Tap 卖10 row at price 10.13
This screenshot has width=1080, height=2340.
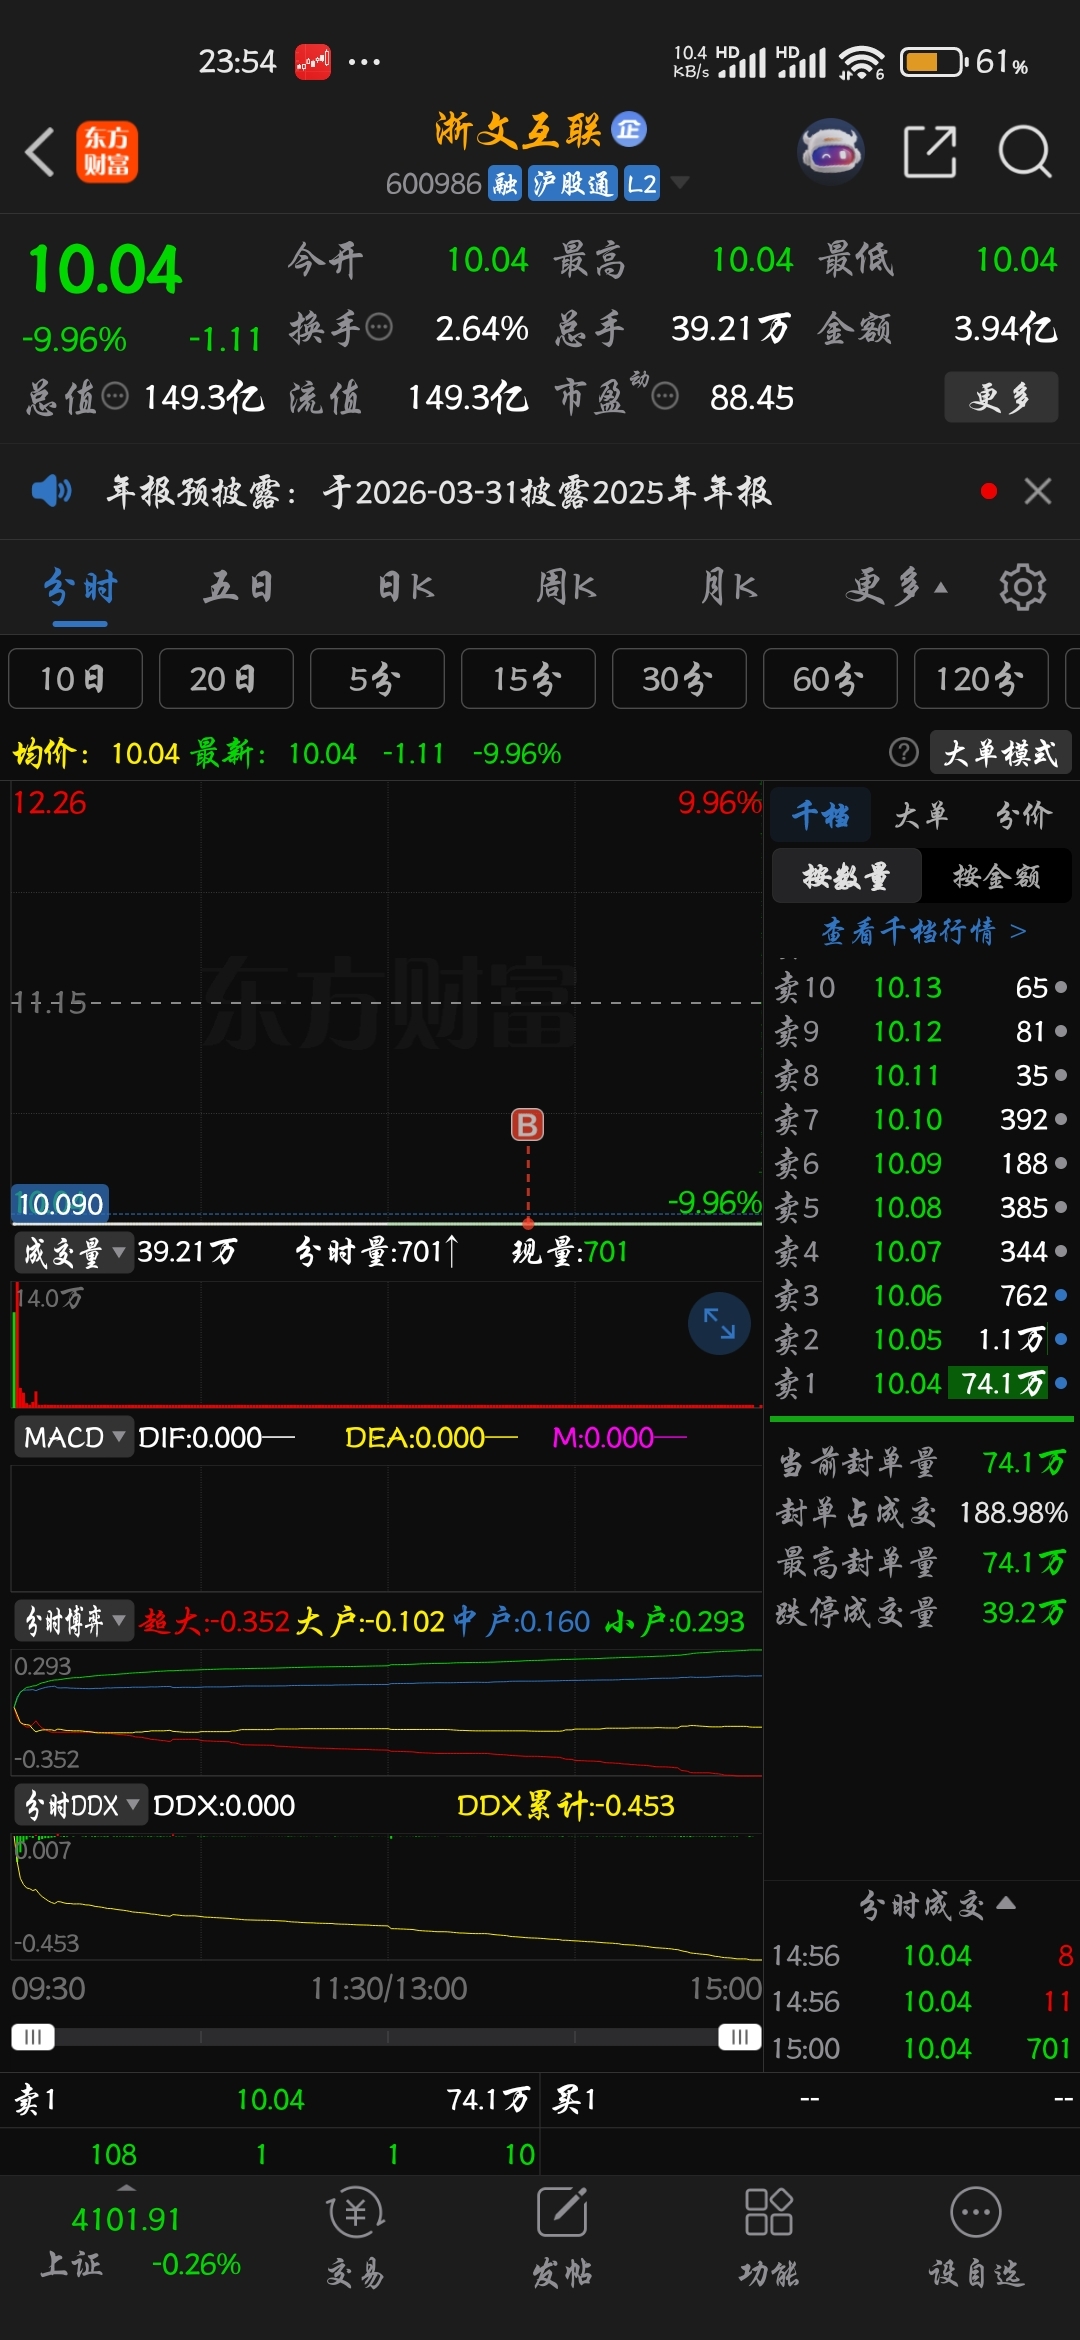921,987
